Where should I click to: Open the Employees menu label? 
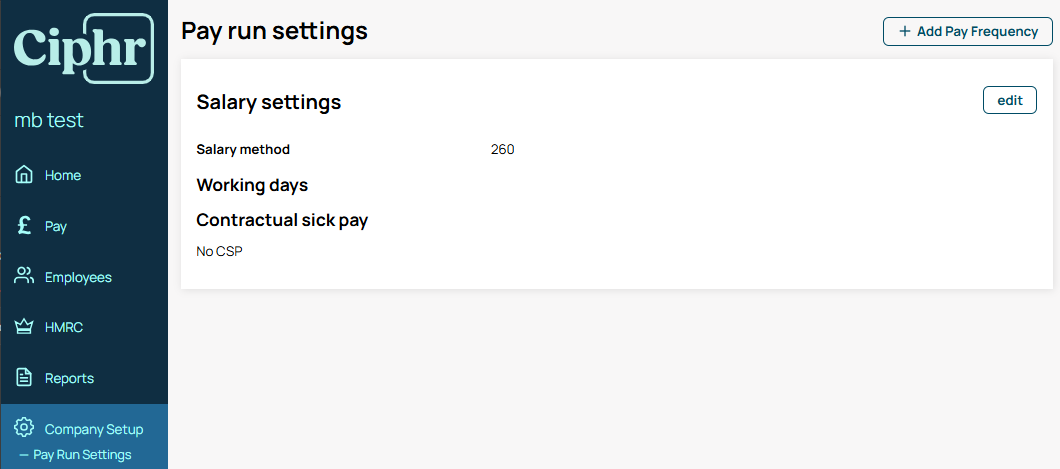click(78, 277)
